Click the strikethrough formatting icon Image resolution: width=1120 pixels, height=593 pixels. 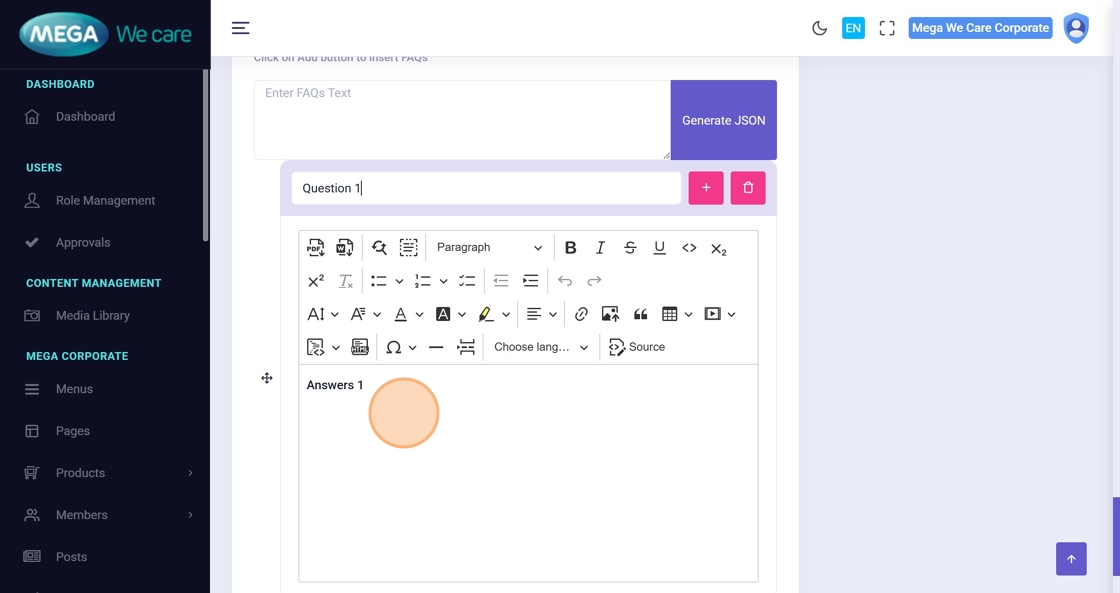point(630,248)
